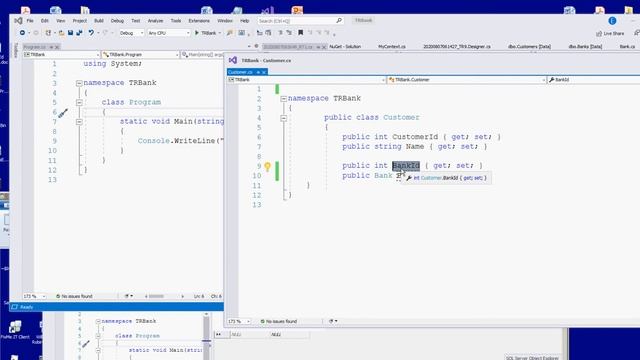Image resolution: width=640 pixels, height=360 pixels.
Task: Switch to the Bank.cs tab
Action: pos(627,47)
